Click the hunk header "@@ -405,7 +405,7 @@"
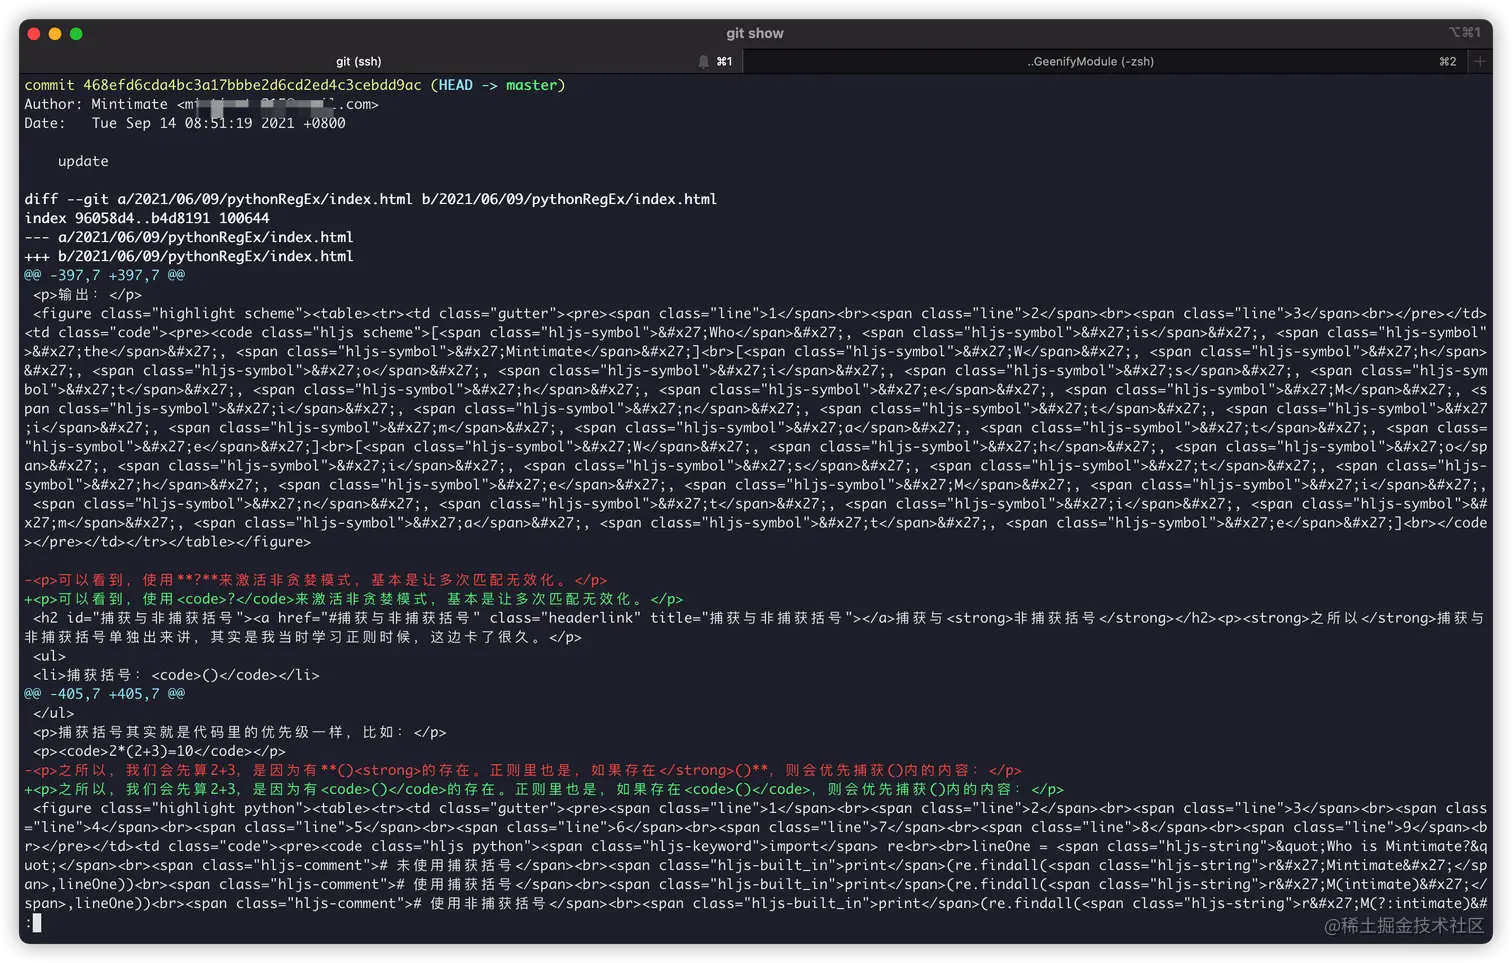The width and height of the screenshot is (1512, 963). pos(105,693)
